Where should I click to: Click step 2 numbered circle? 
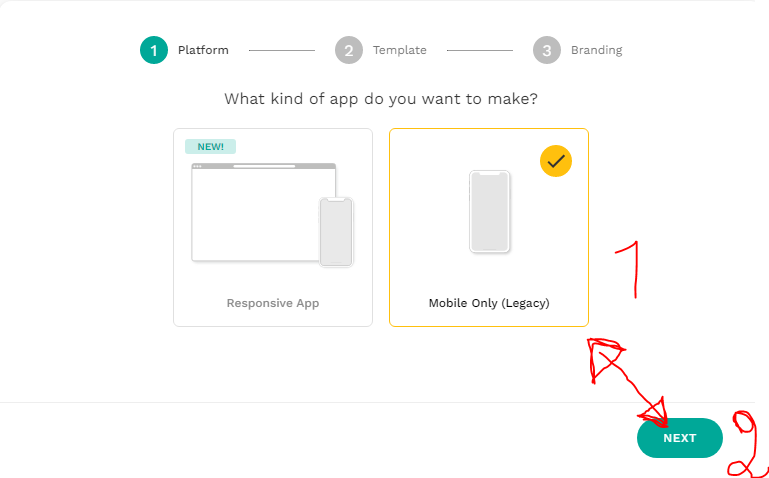(x=349, y=50)
